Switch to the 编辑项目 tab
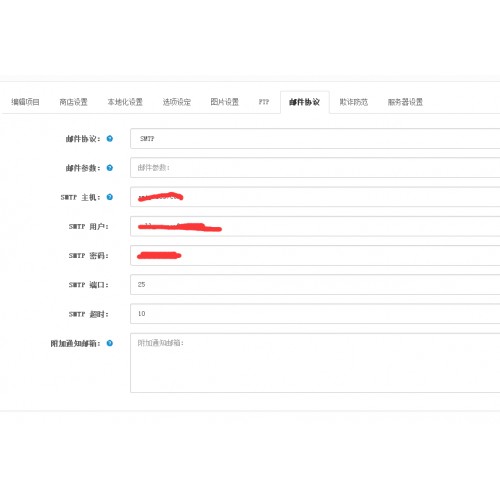This screenshot has width=500, height=500. point(25,102)
